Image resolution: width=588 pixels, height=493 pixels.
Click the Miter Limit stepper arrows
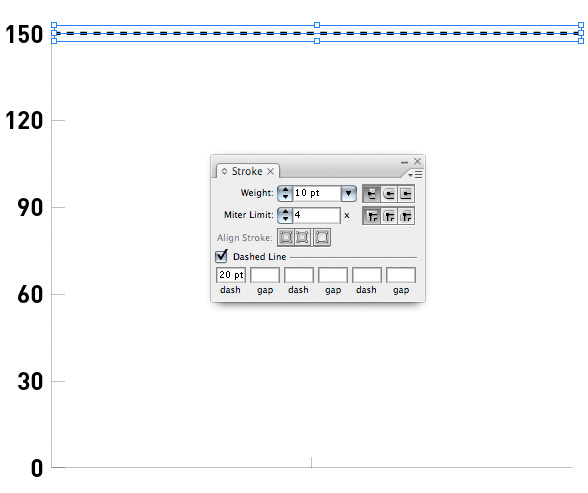click(x=285, y=215)
